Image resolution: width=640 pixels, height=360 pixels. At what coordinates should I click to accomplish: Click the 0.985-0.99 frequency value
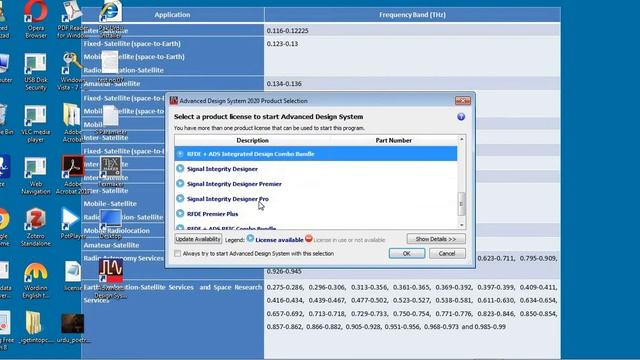coord(490,327)
